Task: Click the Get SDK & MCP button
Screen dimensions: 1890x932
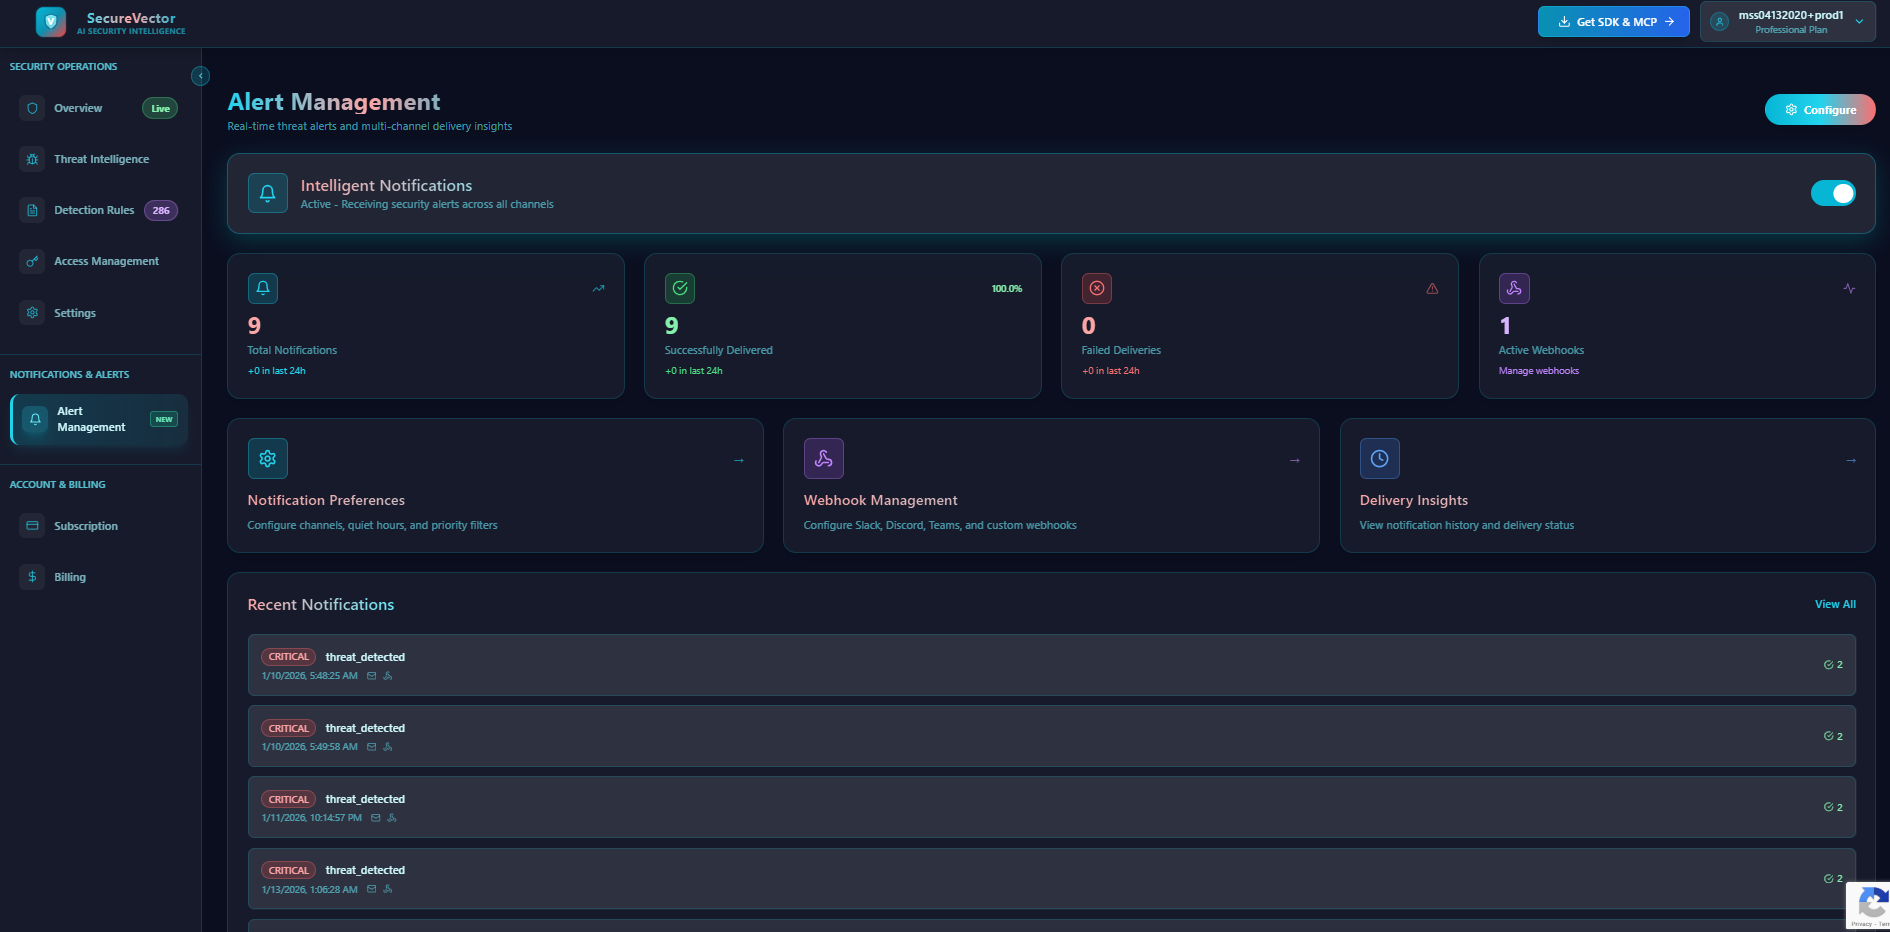Action: [x=1613, y=21]
